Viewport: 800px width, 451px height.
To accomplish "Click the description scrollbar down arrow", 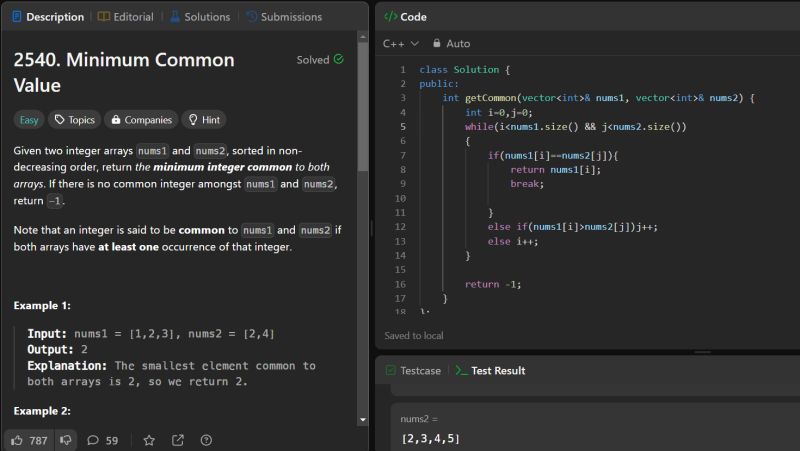I will 363,420.
